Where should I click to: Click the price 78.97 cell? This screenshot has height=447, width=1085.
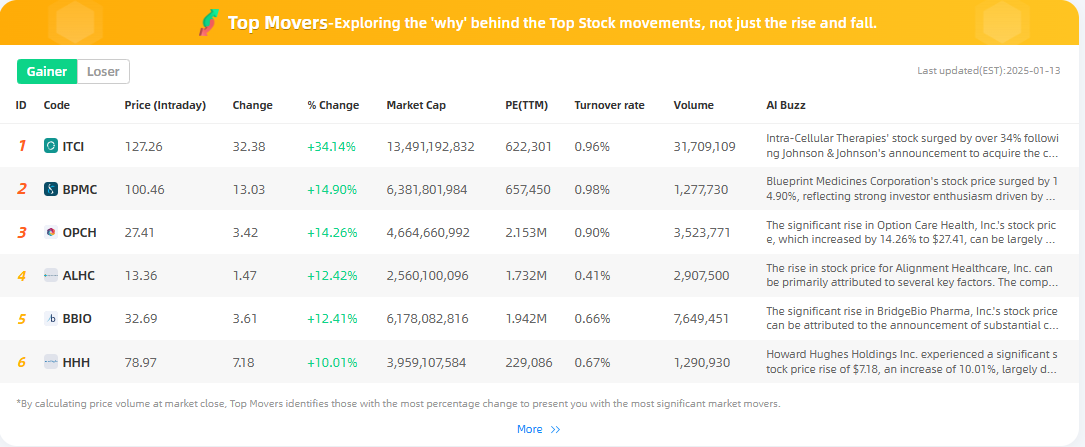[141, 363]
